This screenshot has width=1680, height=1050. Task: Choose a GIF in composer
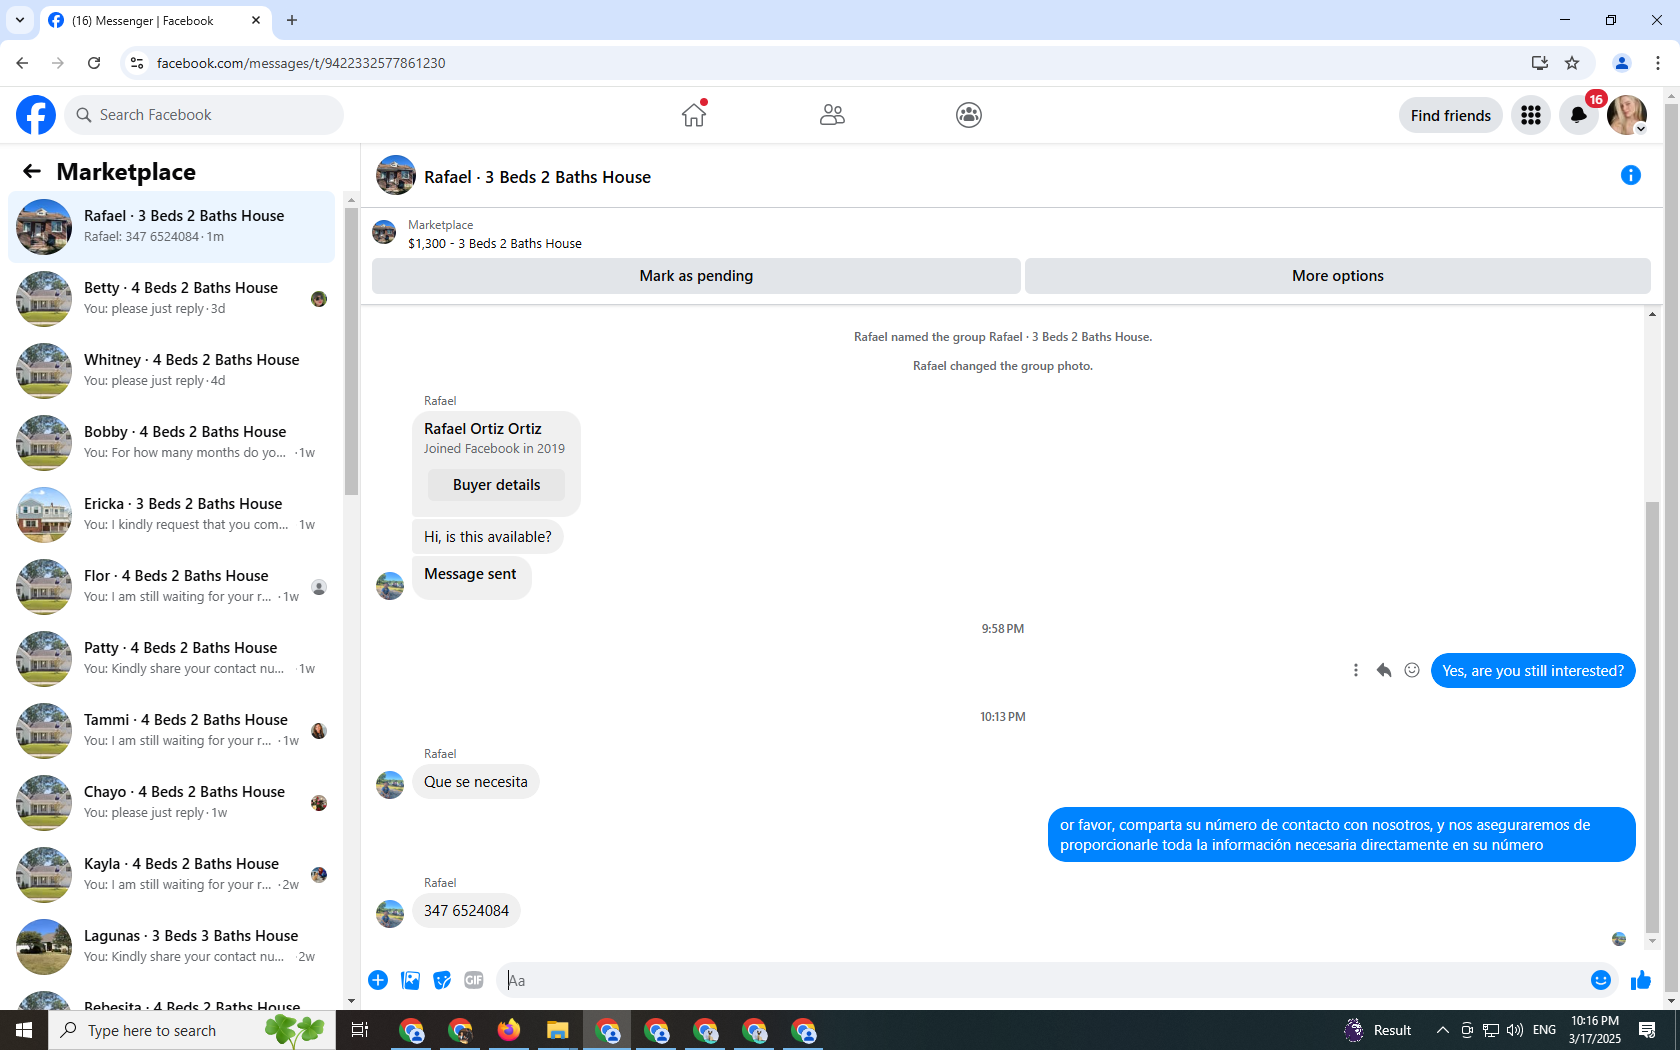tap(474, 980)
